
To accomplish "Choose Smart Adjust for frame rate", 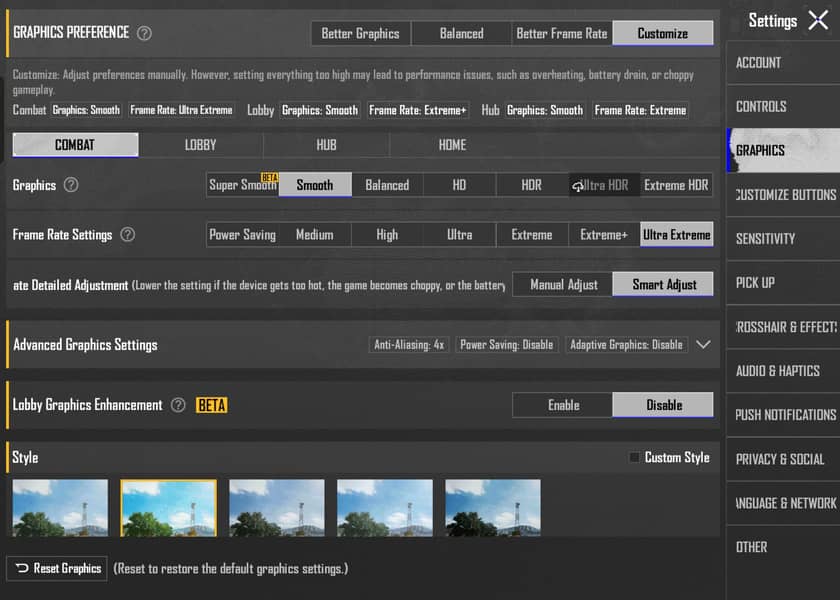I will click(x=663, y=284).
